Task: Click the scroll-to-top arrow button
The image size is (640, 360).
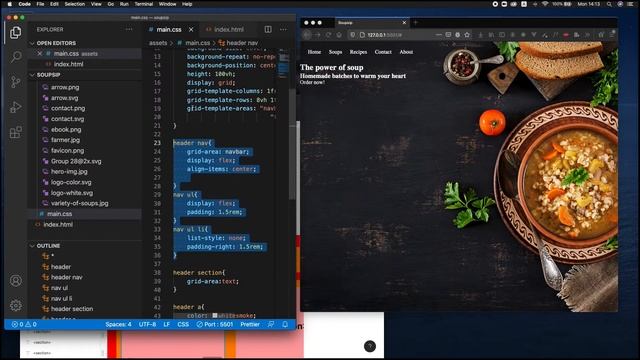Action: coord(370,346)
